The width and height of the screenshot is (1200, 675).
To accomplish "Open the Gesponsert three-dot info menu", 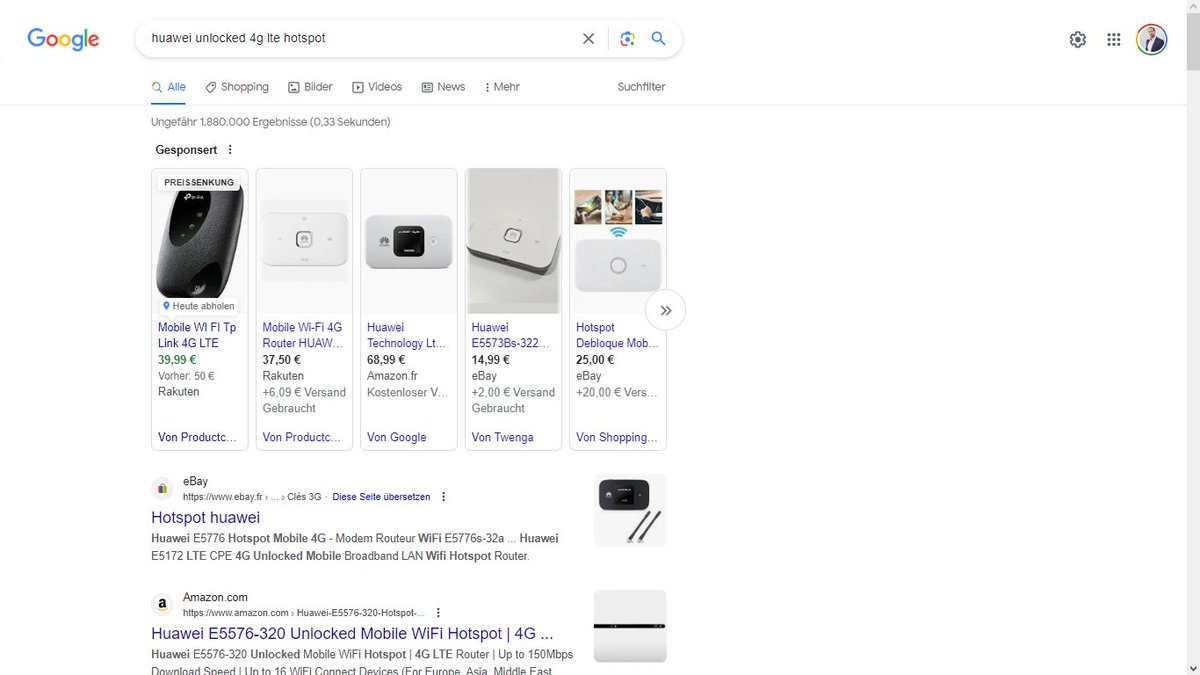I will (230, 150).
